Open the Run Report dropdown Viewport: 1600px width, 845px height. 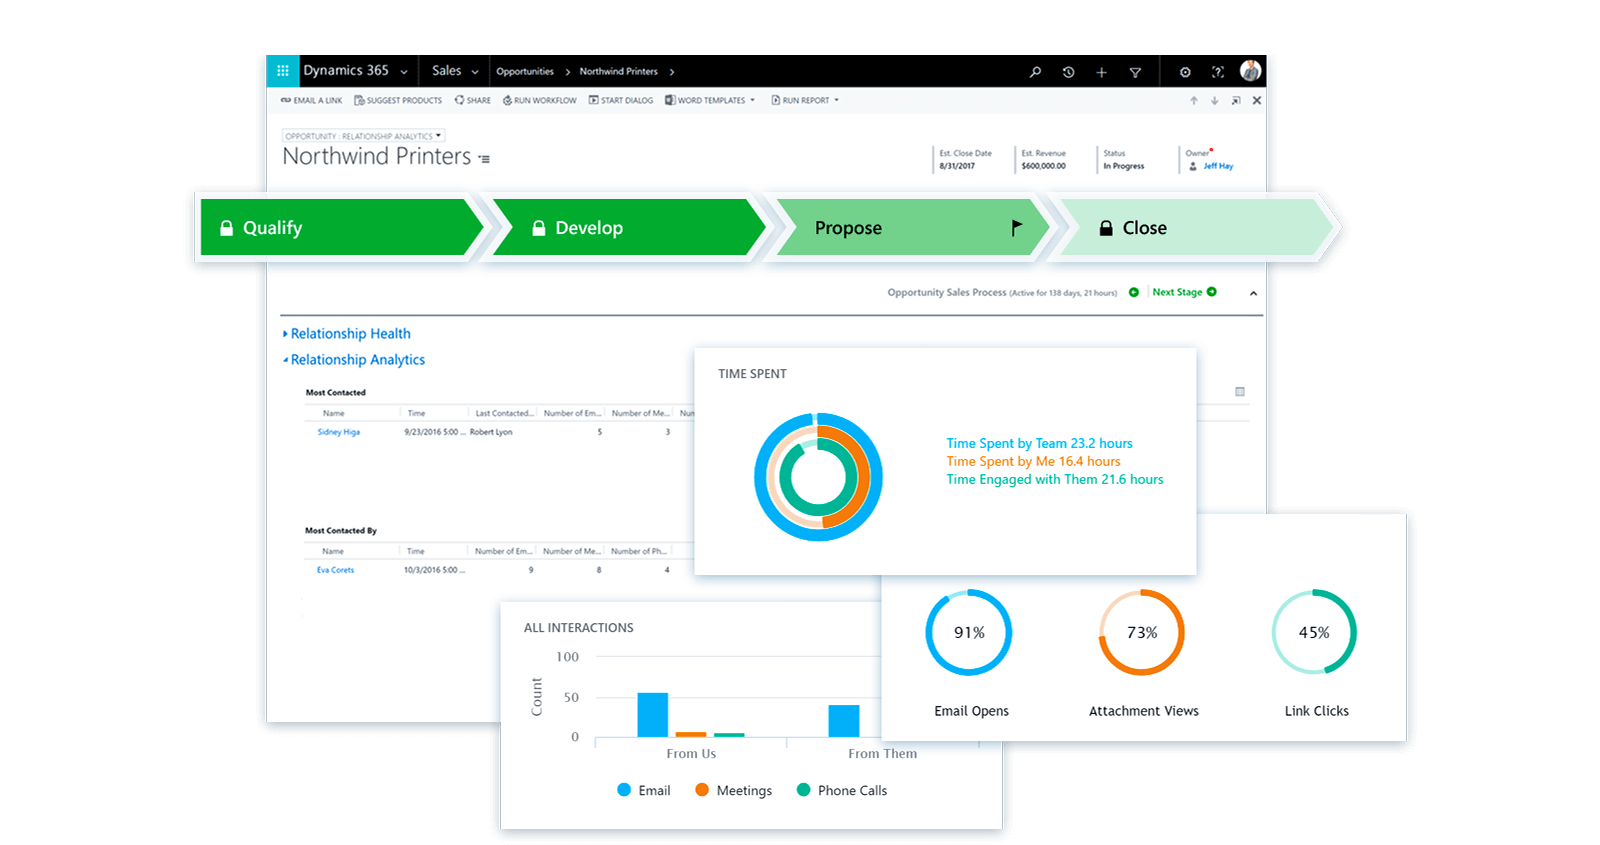805,101
